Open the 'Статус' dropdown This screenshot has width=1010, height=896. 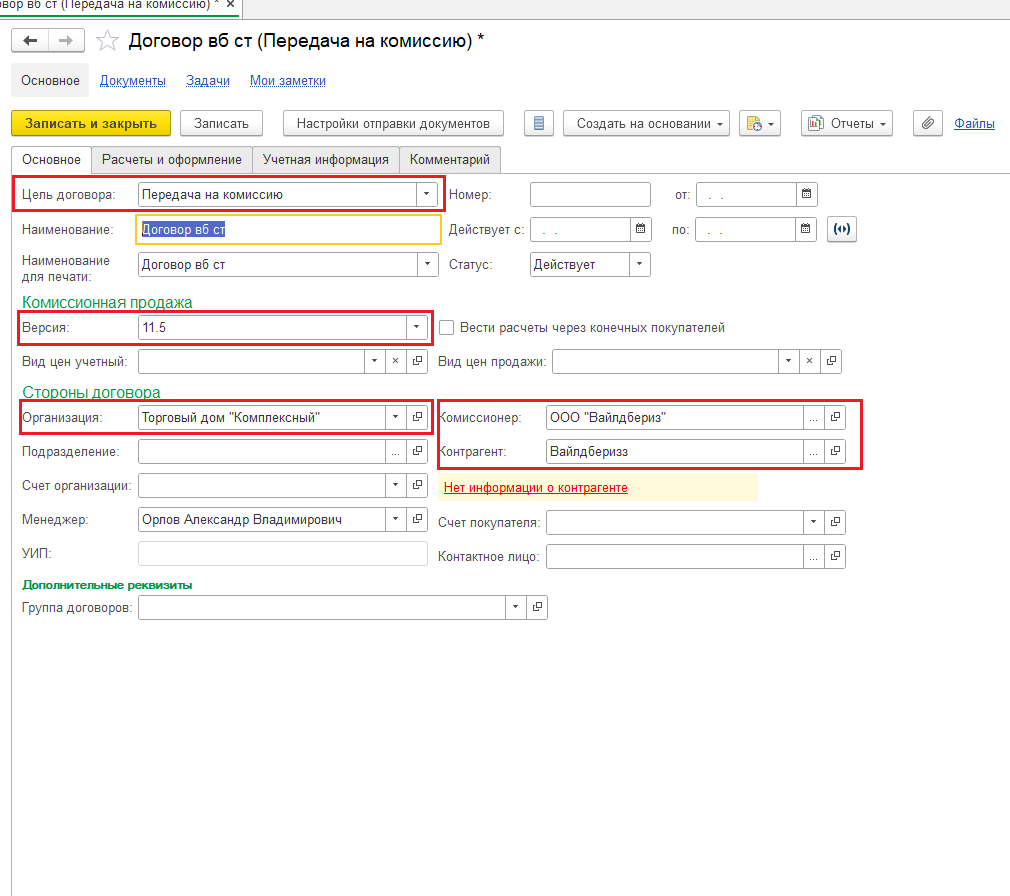point(640,264)
